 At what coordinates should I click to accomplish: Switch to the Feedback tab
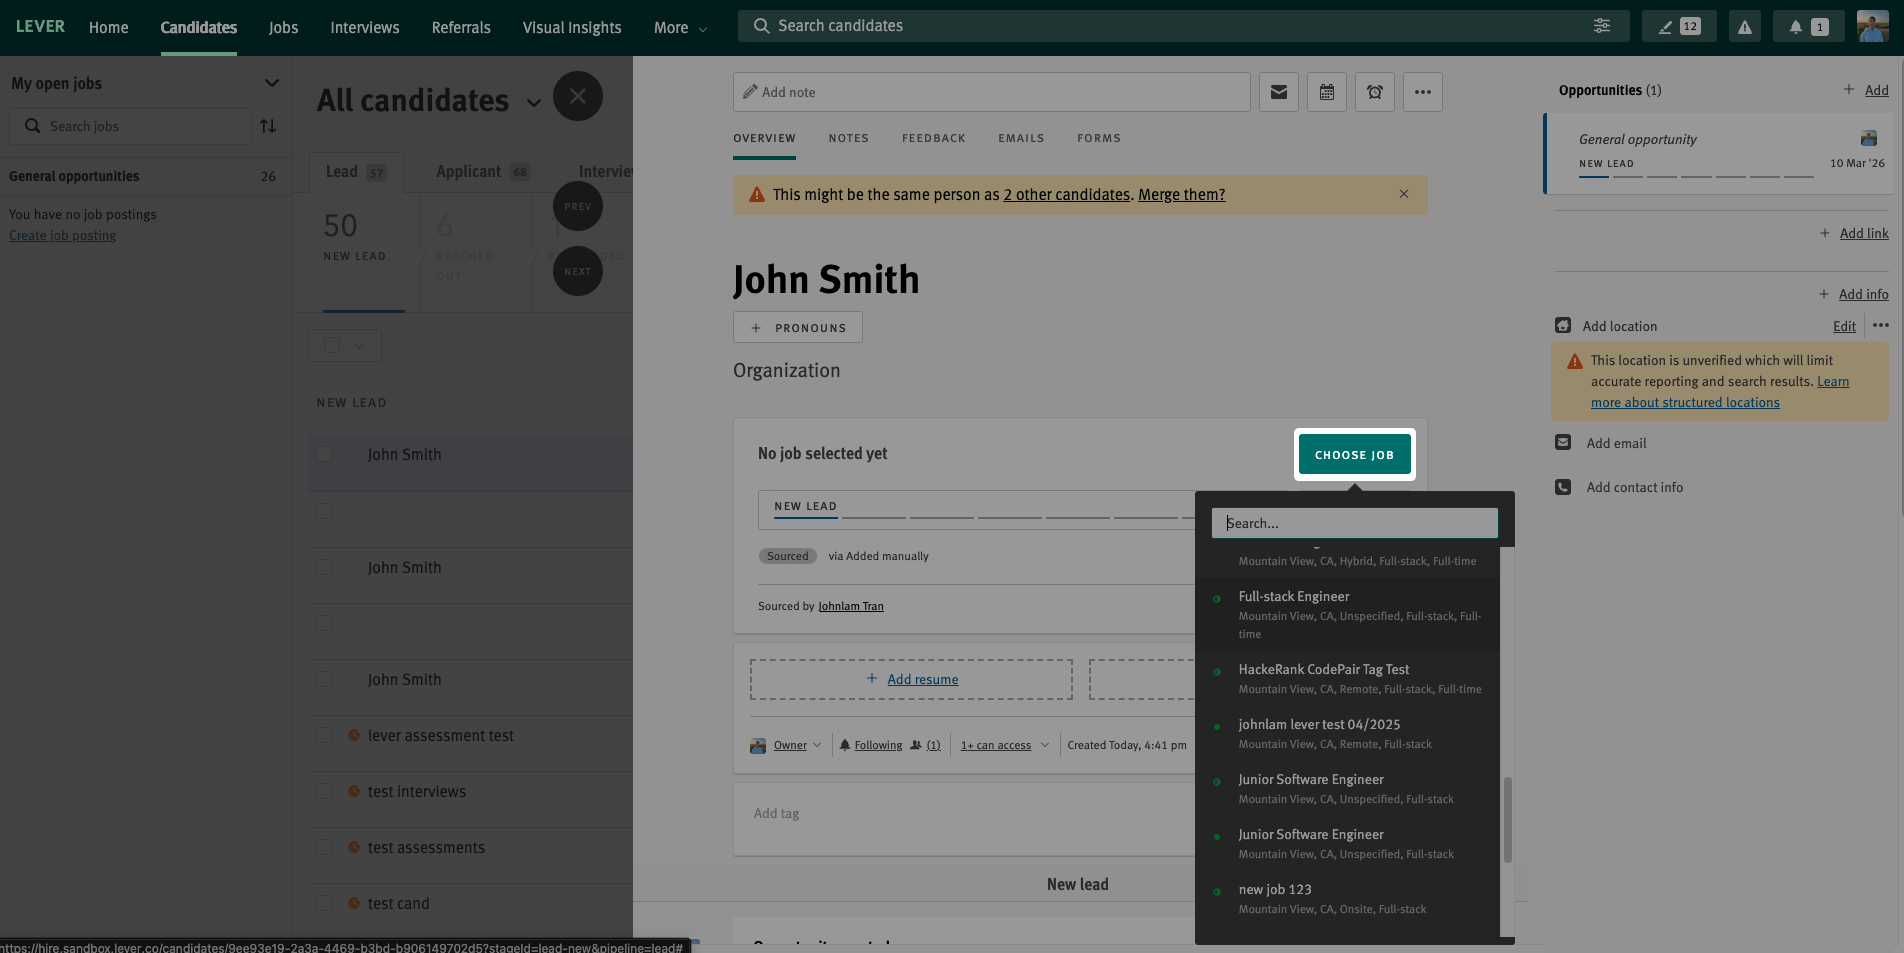click(933, 138)
